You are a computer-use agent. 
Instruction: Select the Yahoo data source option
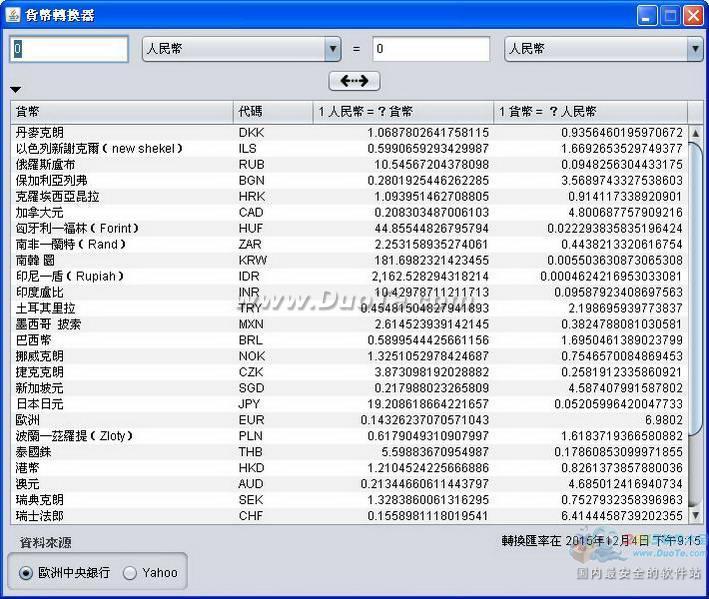pyautogui.click(x=130, y=573)
